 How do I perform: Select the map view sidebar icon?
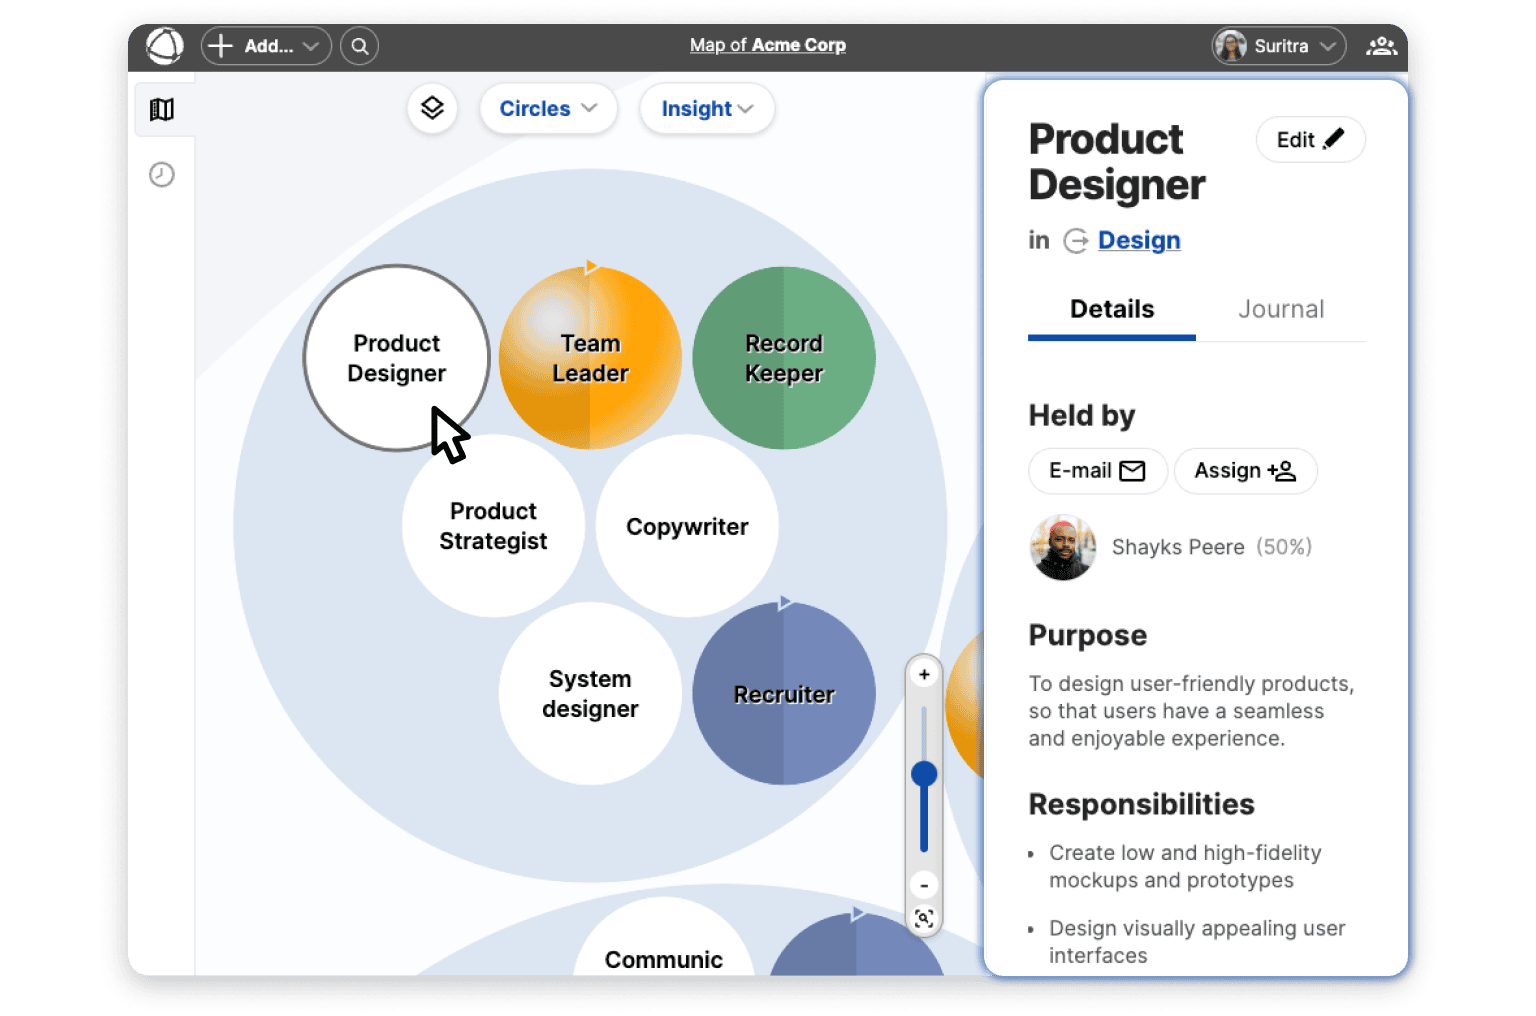[162, 110]
